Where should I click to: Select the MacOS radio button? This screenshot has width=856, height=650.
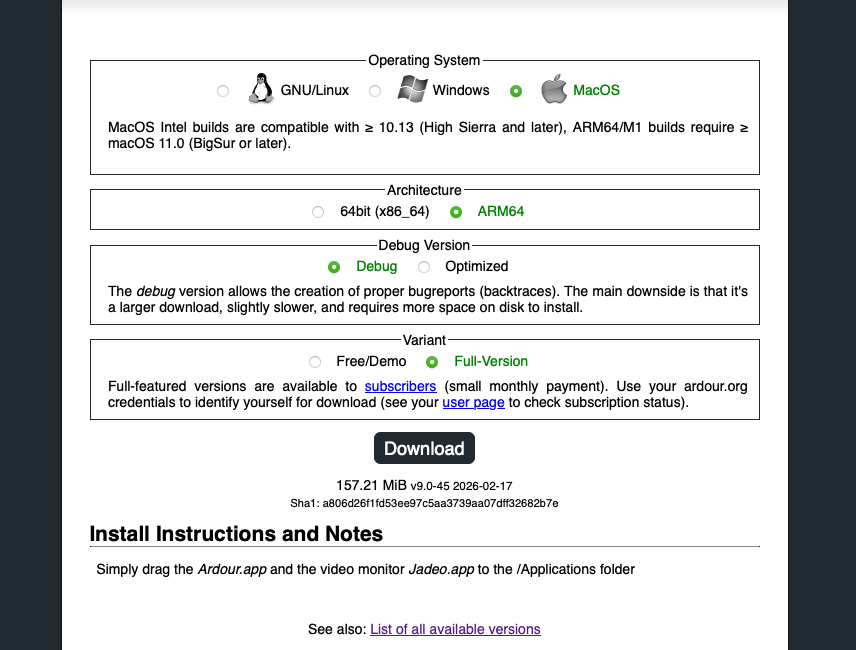516,91
